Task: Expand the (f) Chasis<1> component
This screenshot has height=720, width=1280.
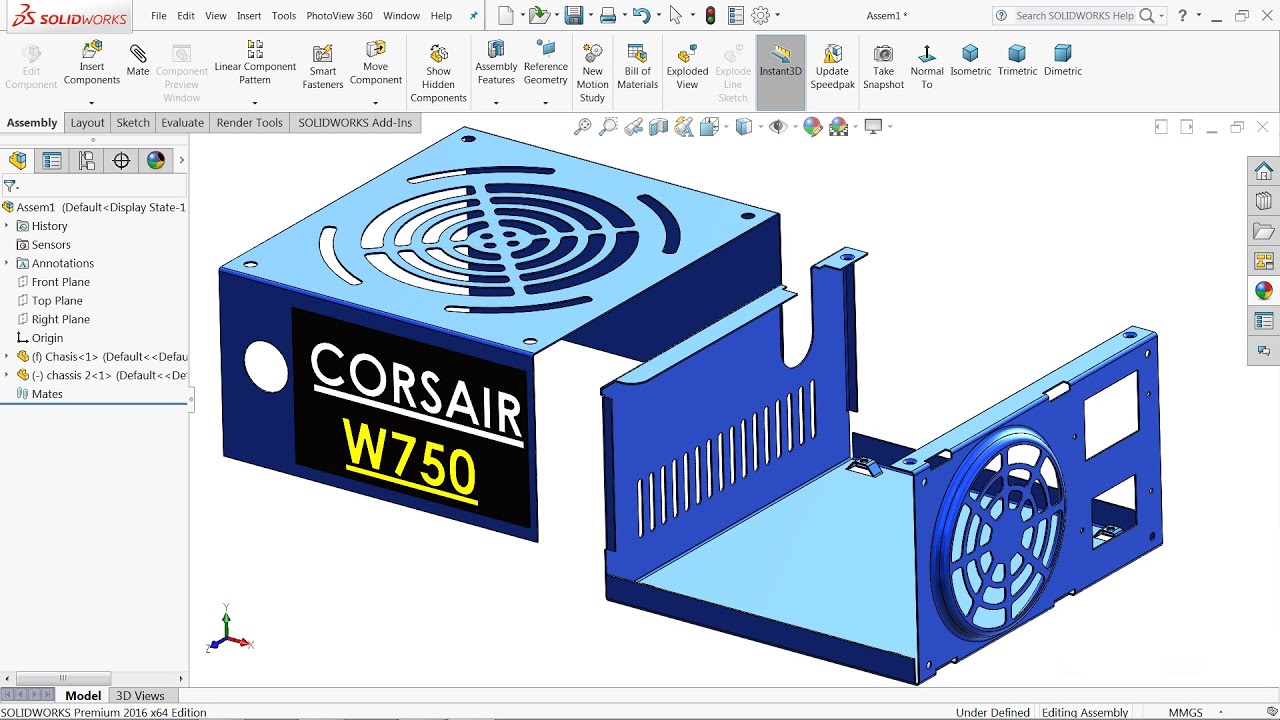Action: pyautogui.click(x=6, y=356)
